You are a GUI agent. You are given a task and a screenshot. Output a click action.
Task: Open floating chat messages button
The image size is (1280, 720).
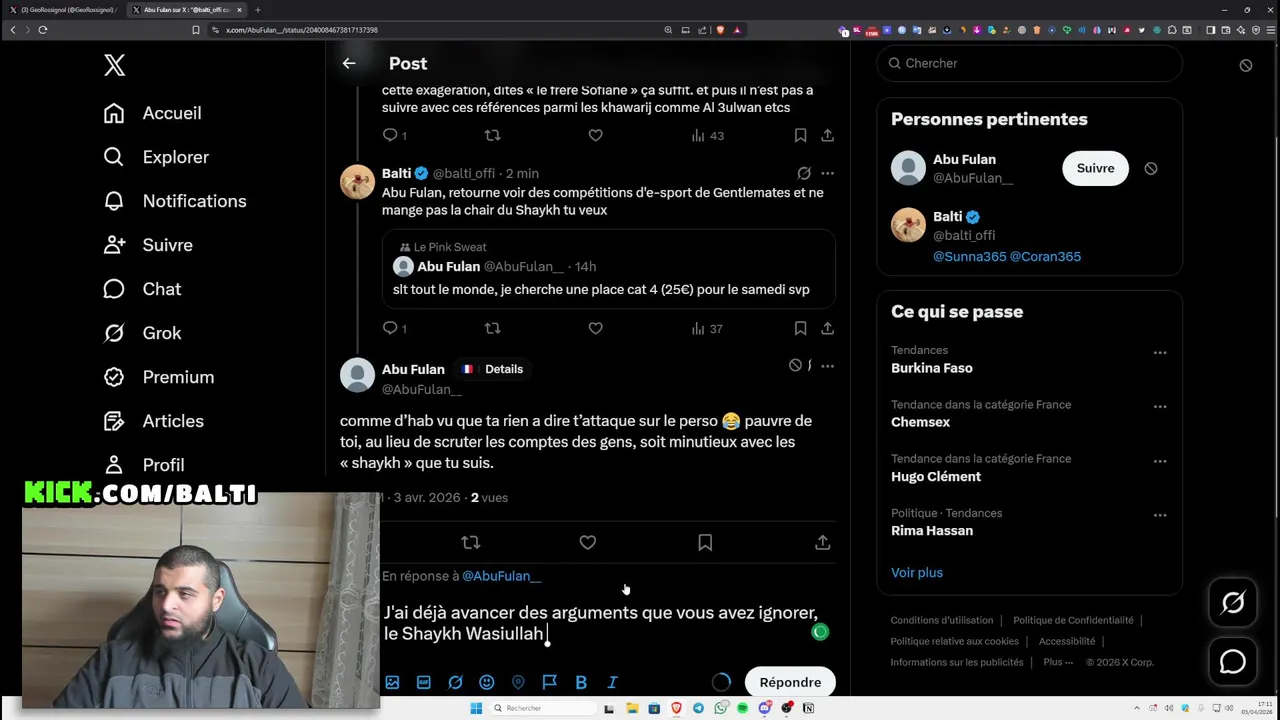click(1233, 662)
